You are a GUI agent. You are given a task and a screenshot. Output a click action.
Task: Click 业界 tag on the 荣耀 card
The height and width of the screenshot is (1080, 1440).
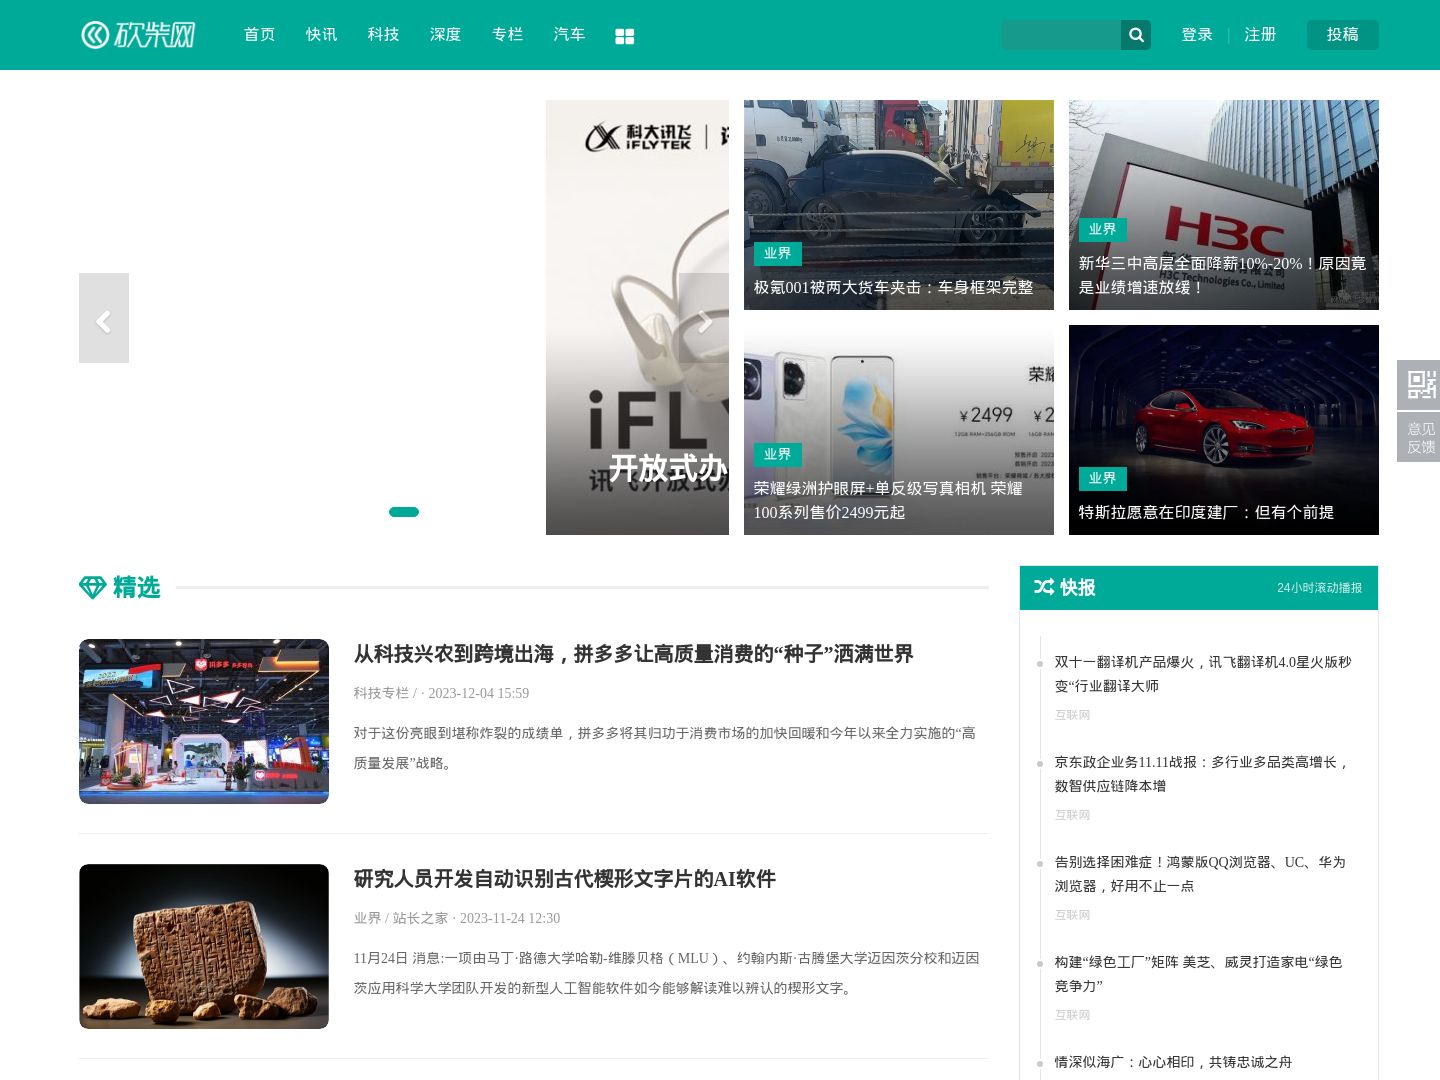(x=777, y=455)
